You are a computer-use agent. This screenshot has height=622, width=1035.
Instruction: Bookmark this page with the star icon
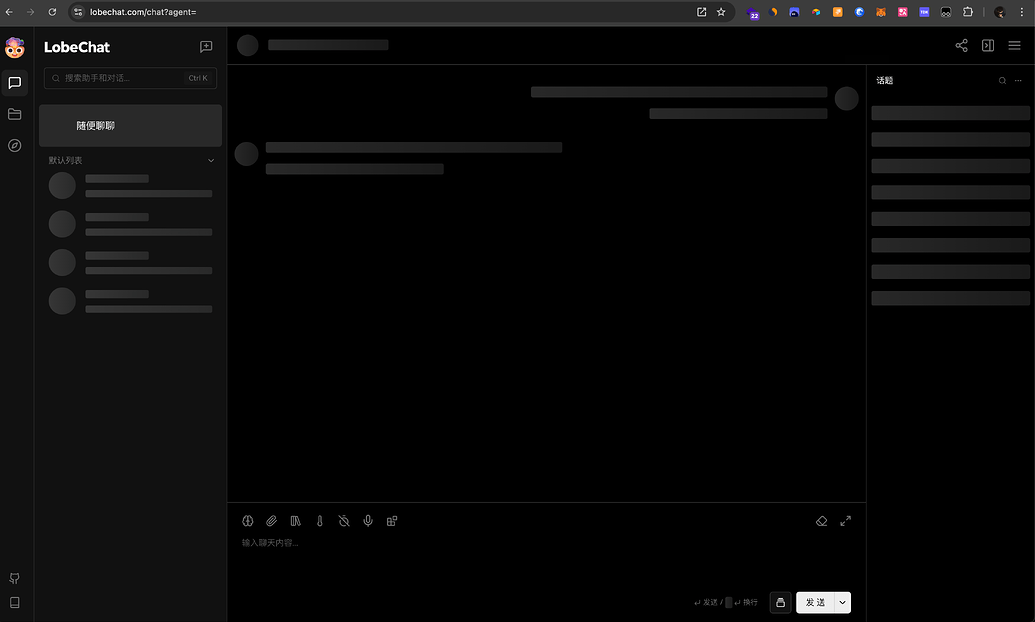721,12
